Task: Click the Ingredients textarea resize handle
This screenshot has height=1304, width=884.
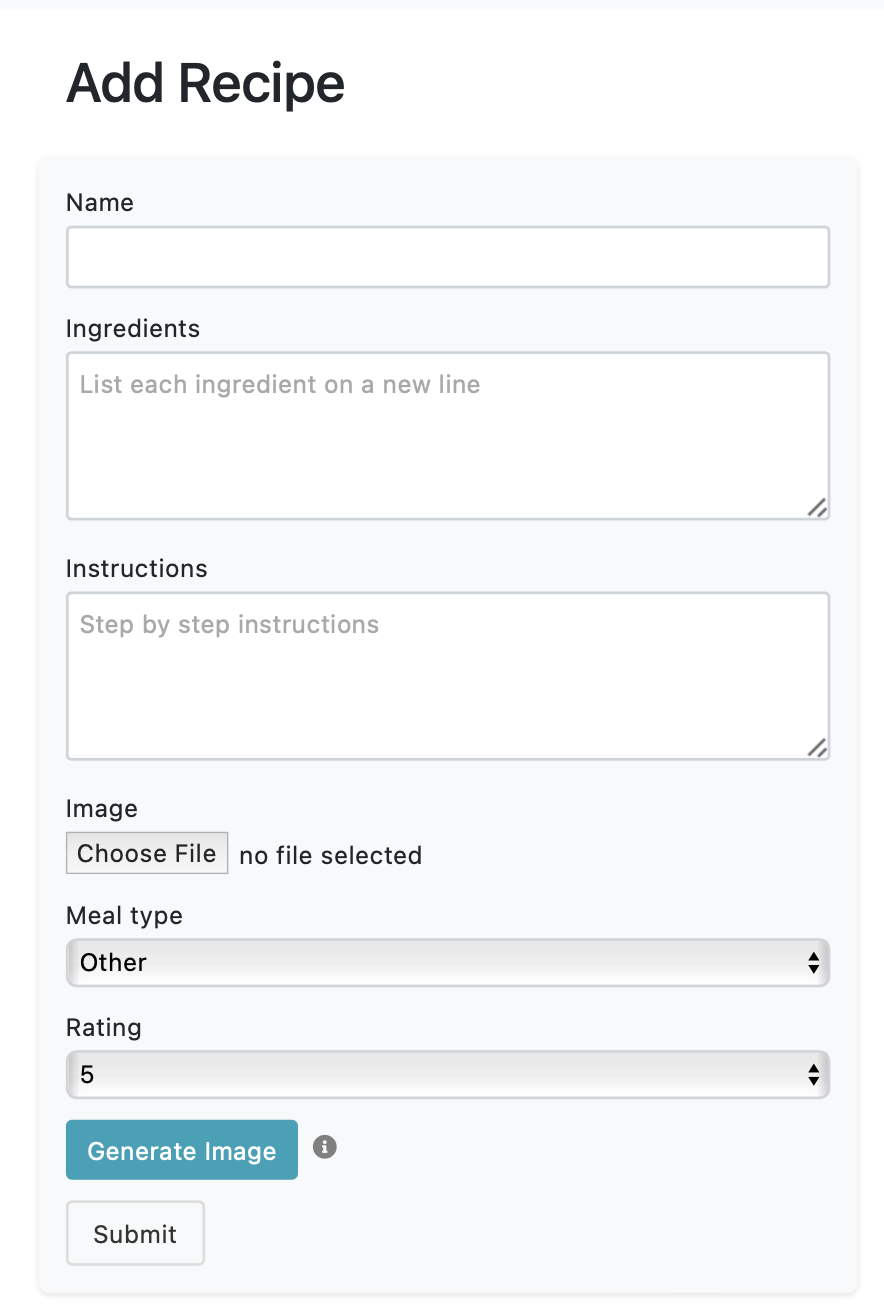Action: [817, 508]
